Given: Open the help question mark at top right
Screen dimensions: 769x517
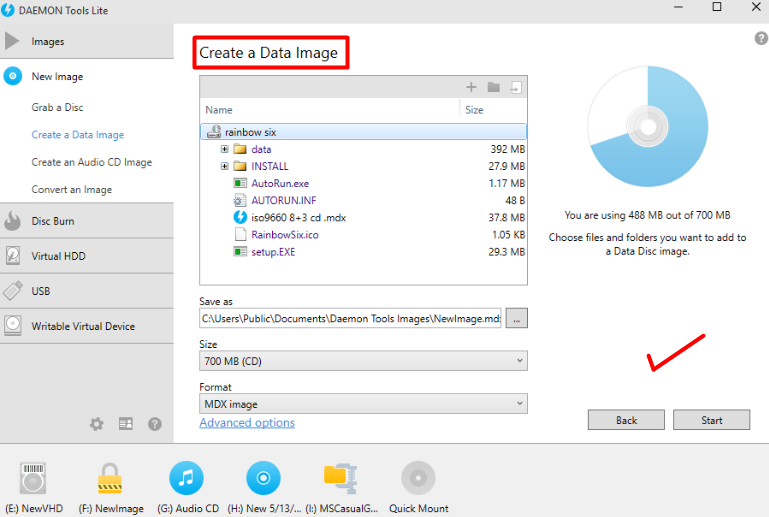Looking at the screenshot, I should [761, 38].
